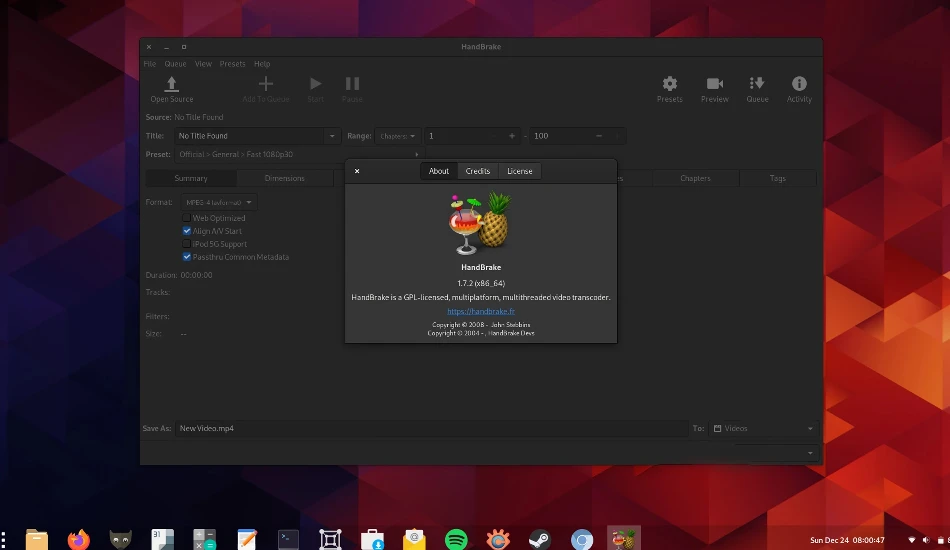The height and width of the screenshot is (550, 950).
Task: Open the Activity info icon
Action: click(799, 84)
